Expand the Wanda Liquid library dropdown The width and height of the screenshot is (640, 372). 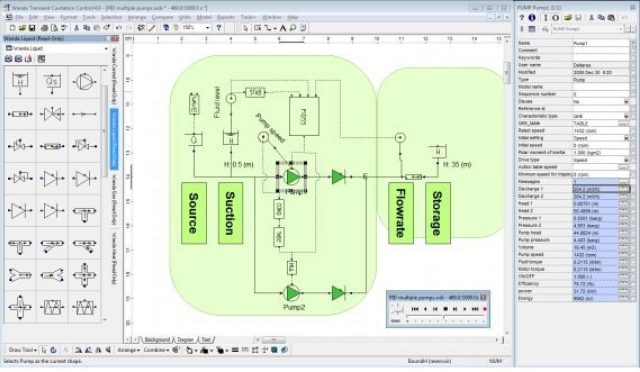106,49
